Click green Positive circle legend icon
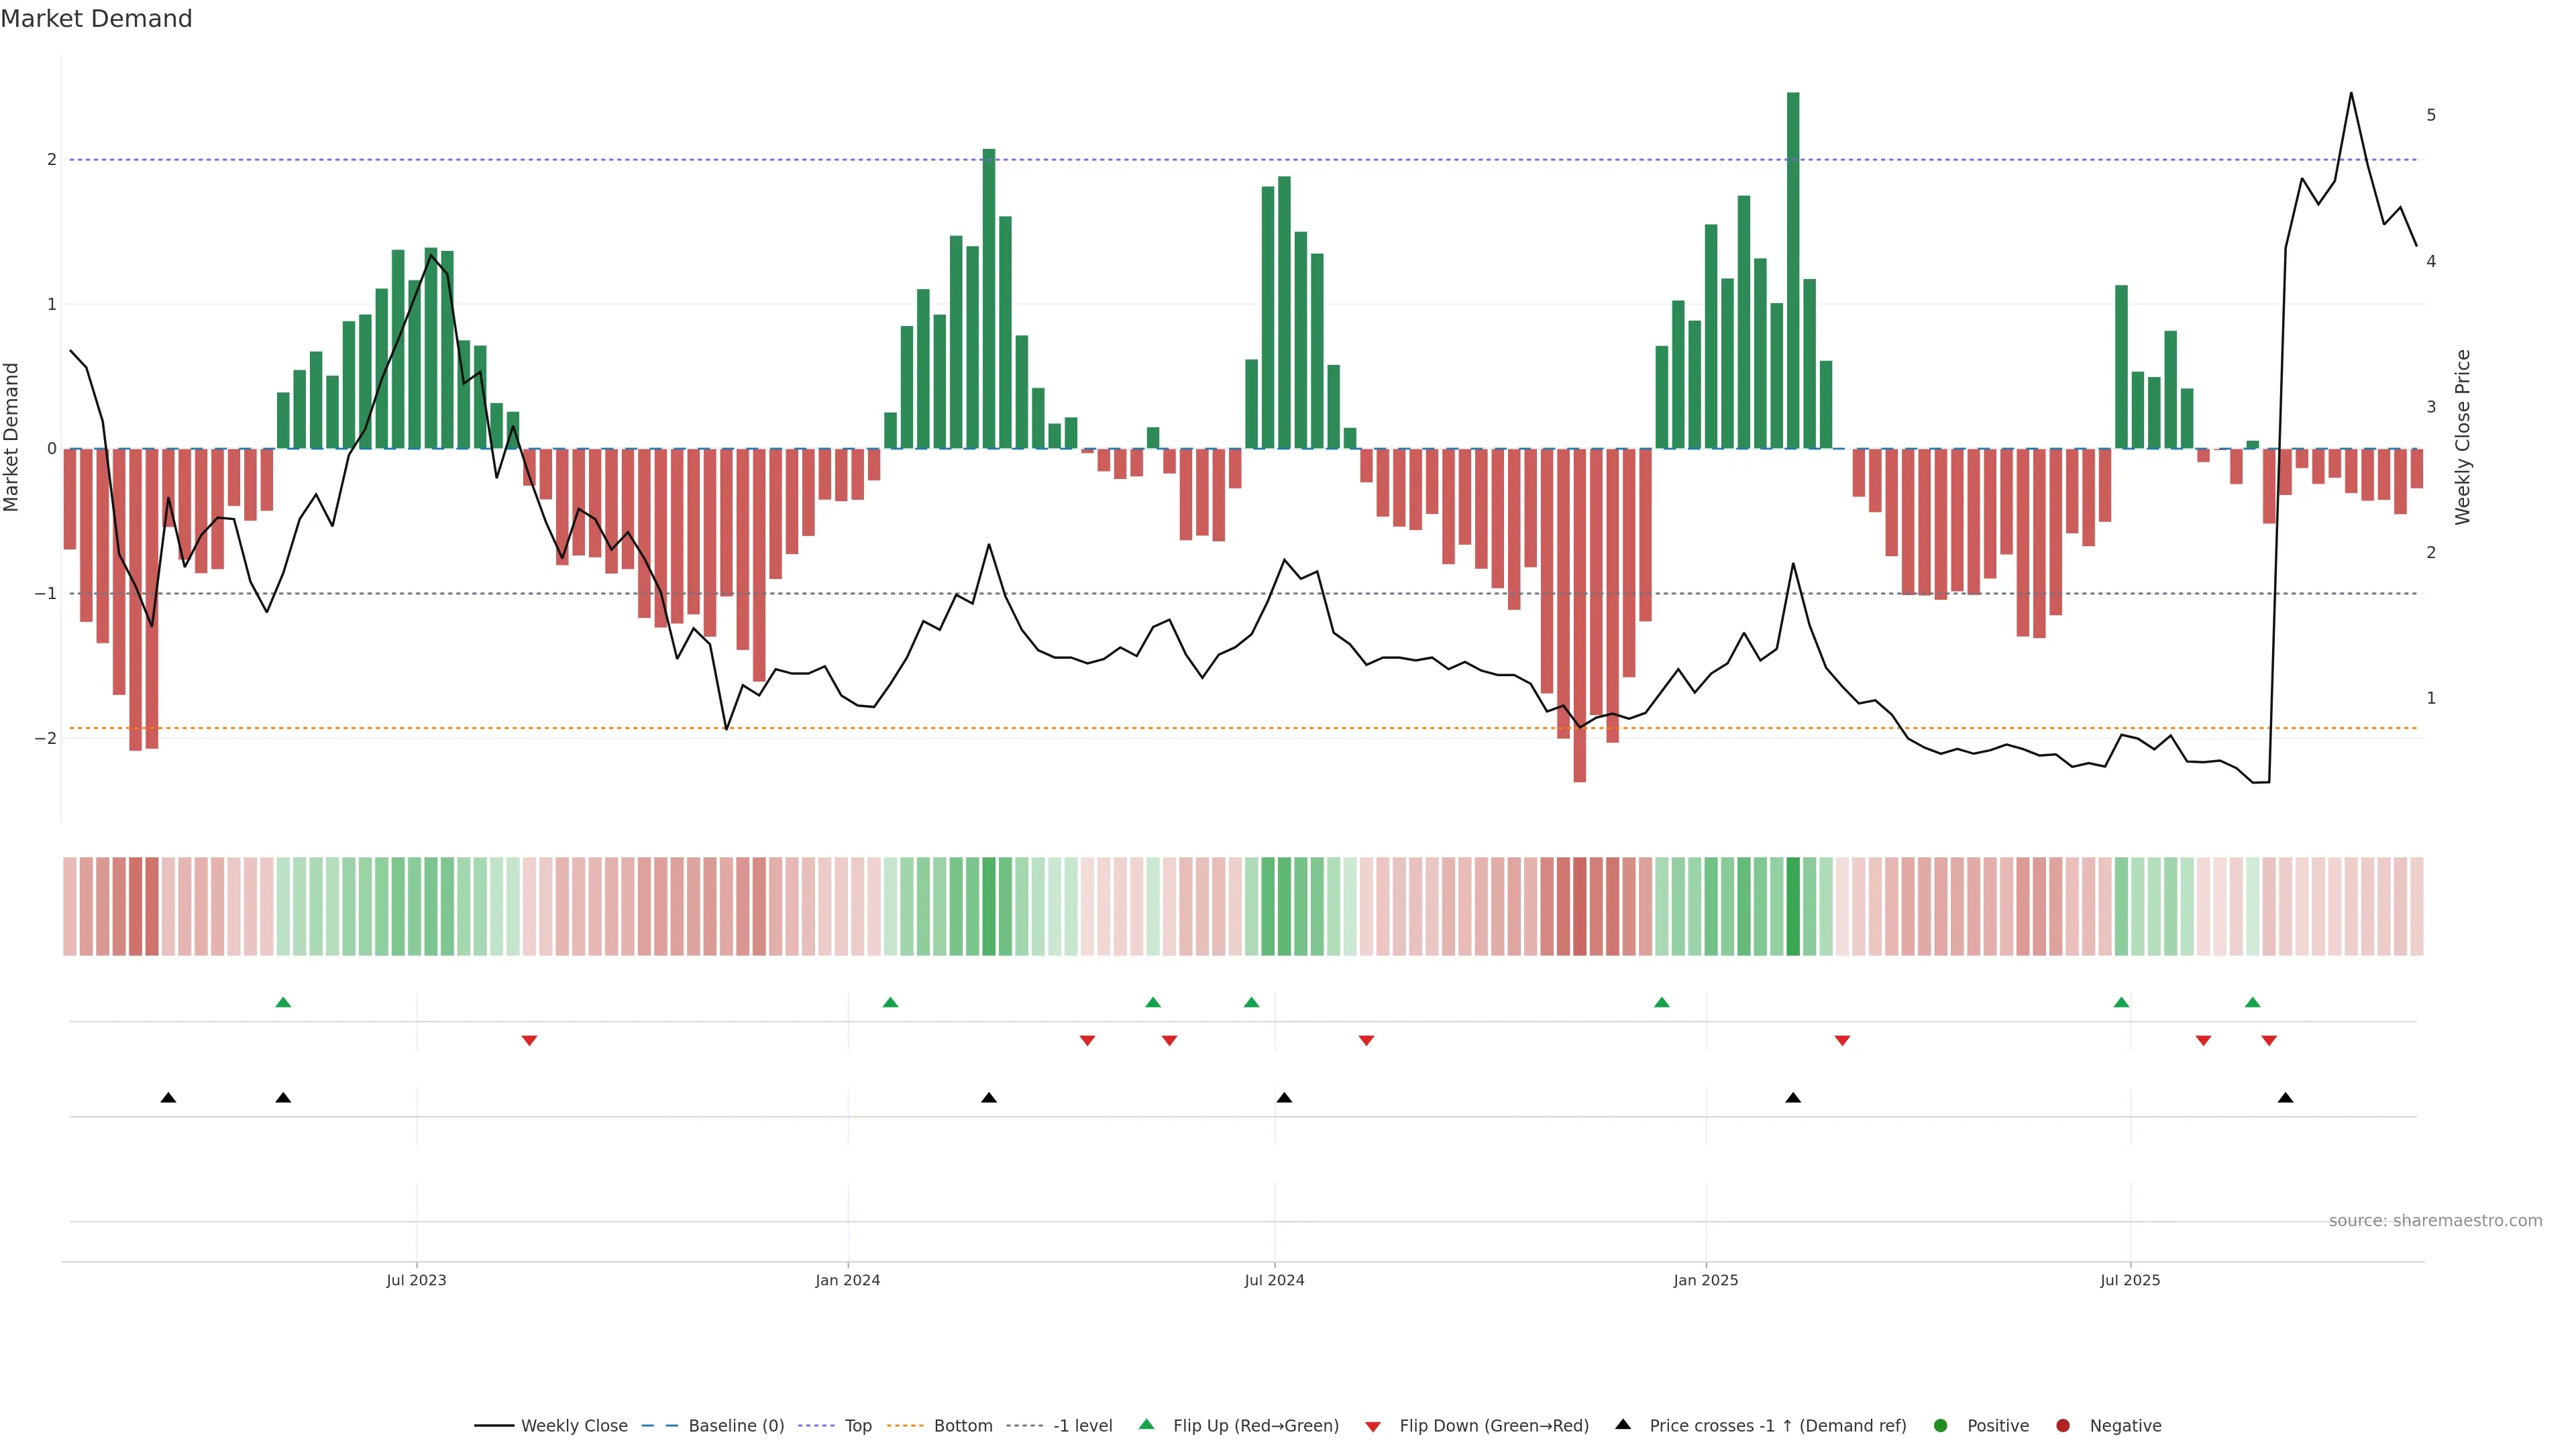This screenshot has height=1449, width=2576. tap(1941, 1425)
